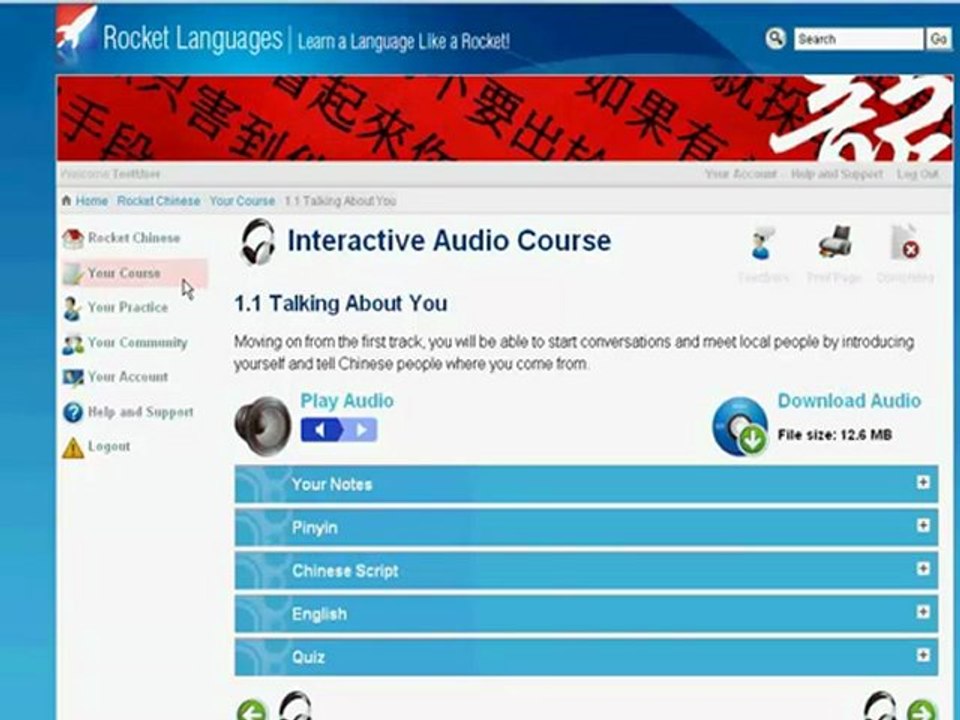Start audio with the player play arrow

coord(361,430)
